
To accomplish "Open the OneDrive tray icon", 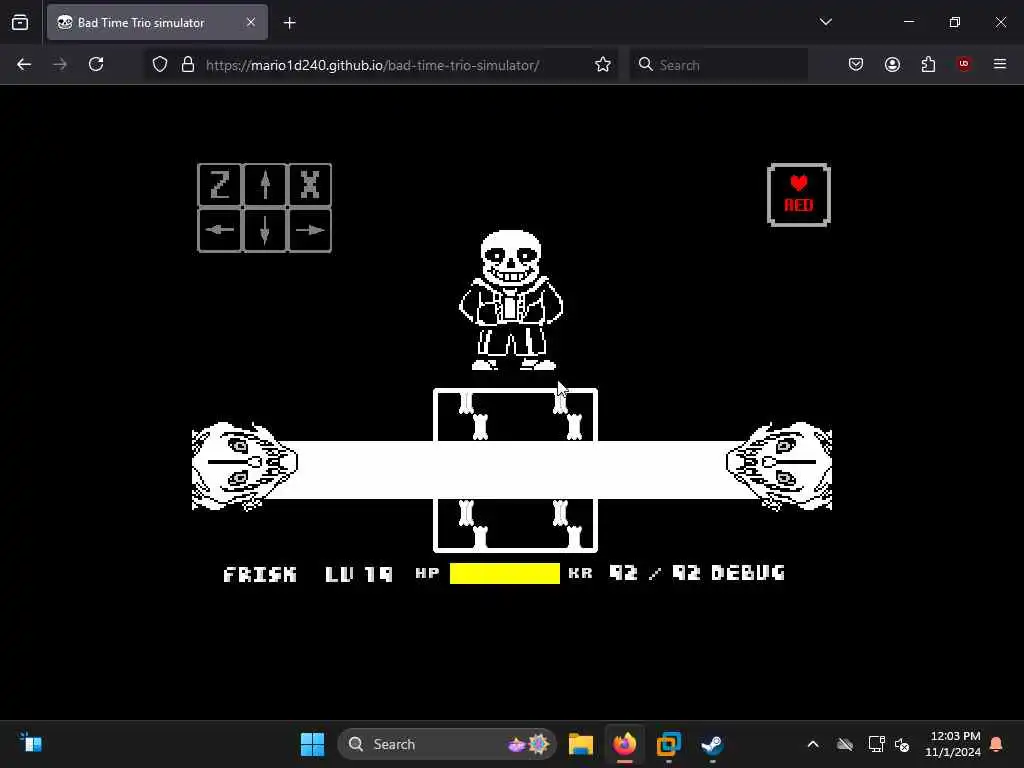I will tap(845, 744).
